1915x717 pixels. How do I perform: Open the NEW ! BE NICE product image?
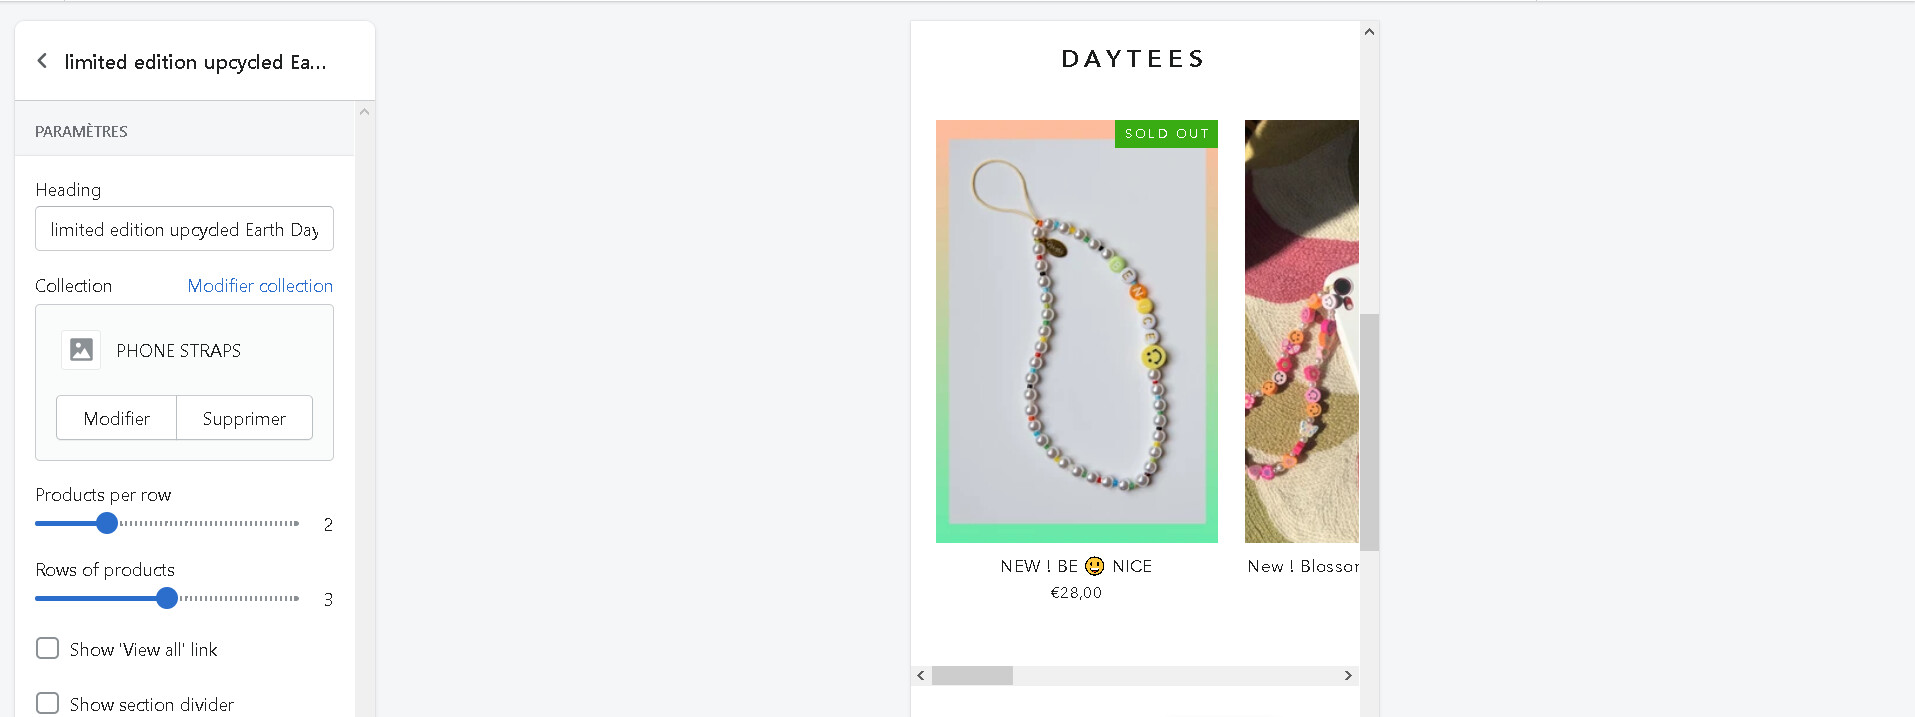coord(1076,332)
